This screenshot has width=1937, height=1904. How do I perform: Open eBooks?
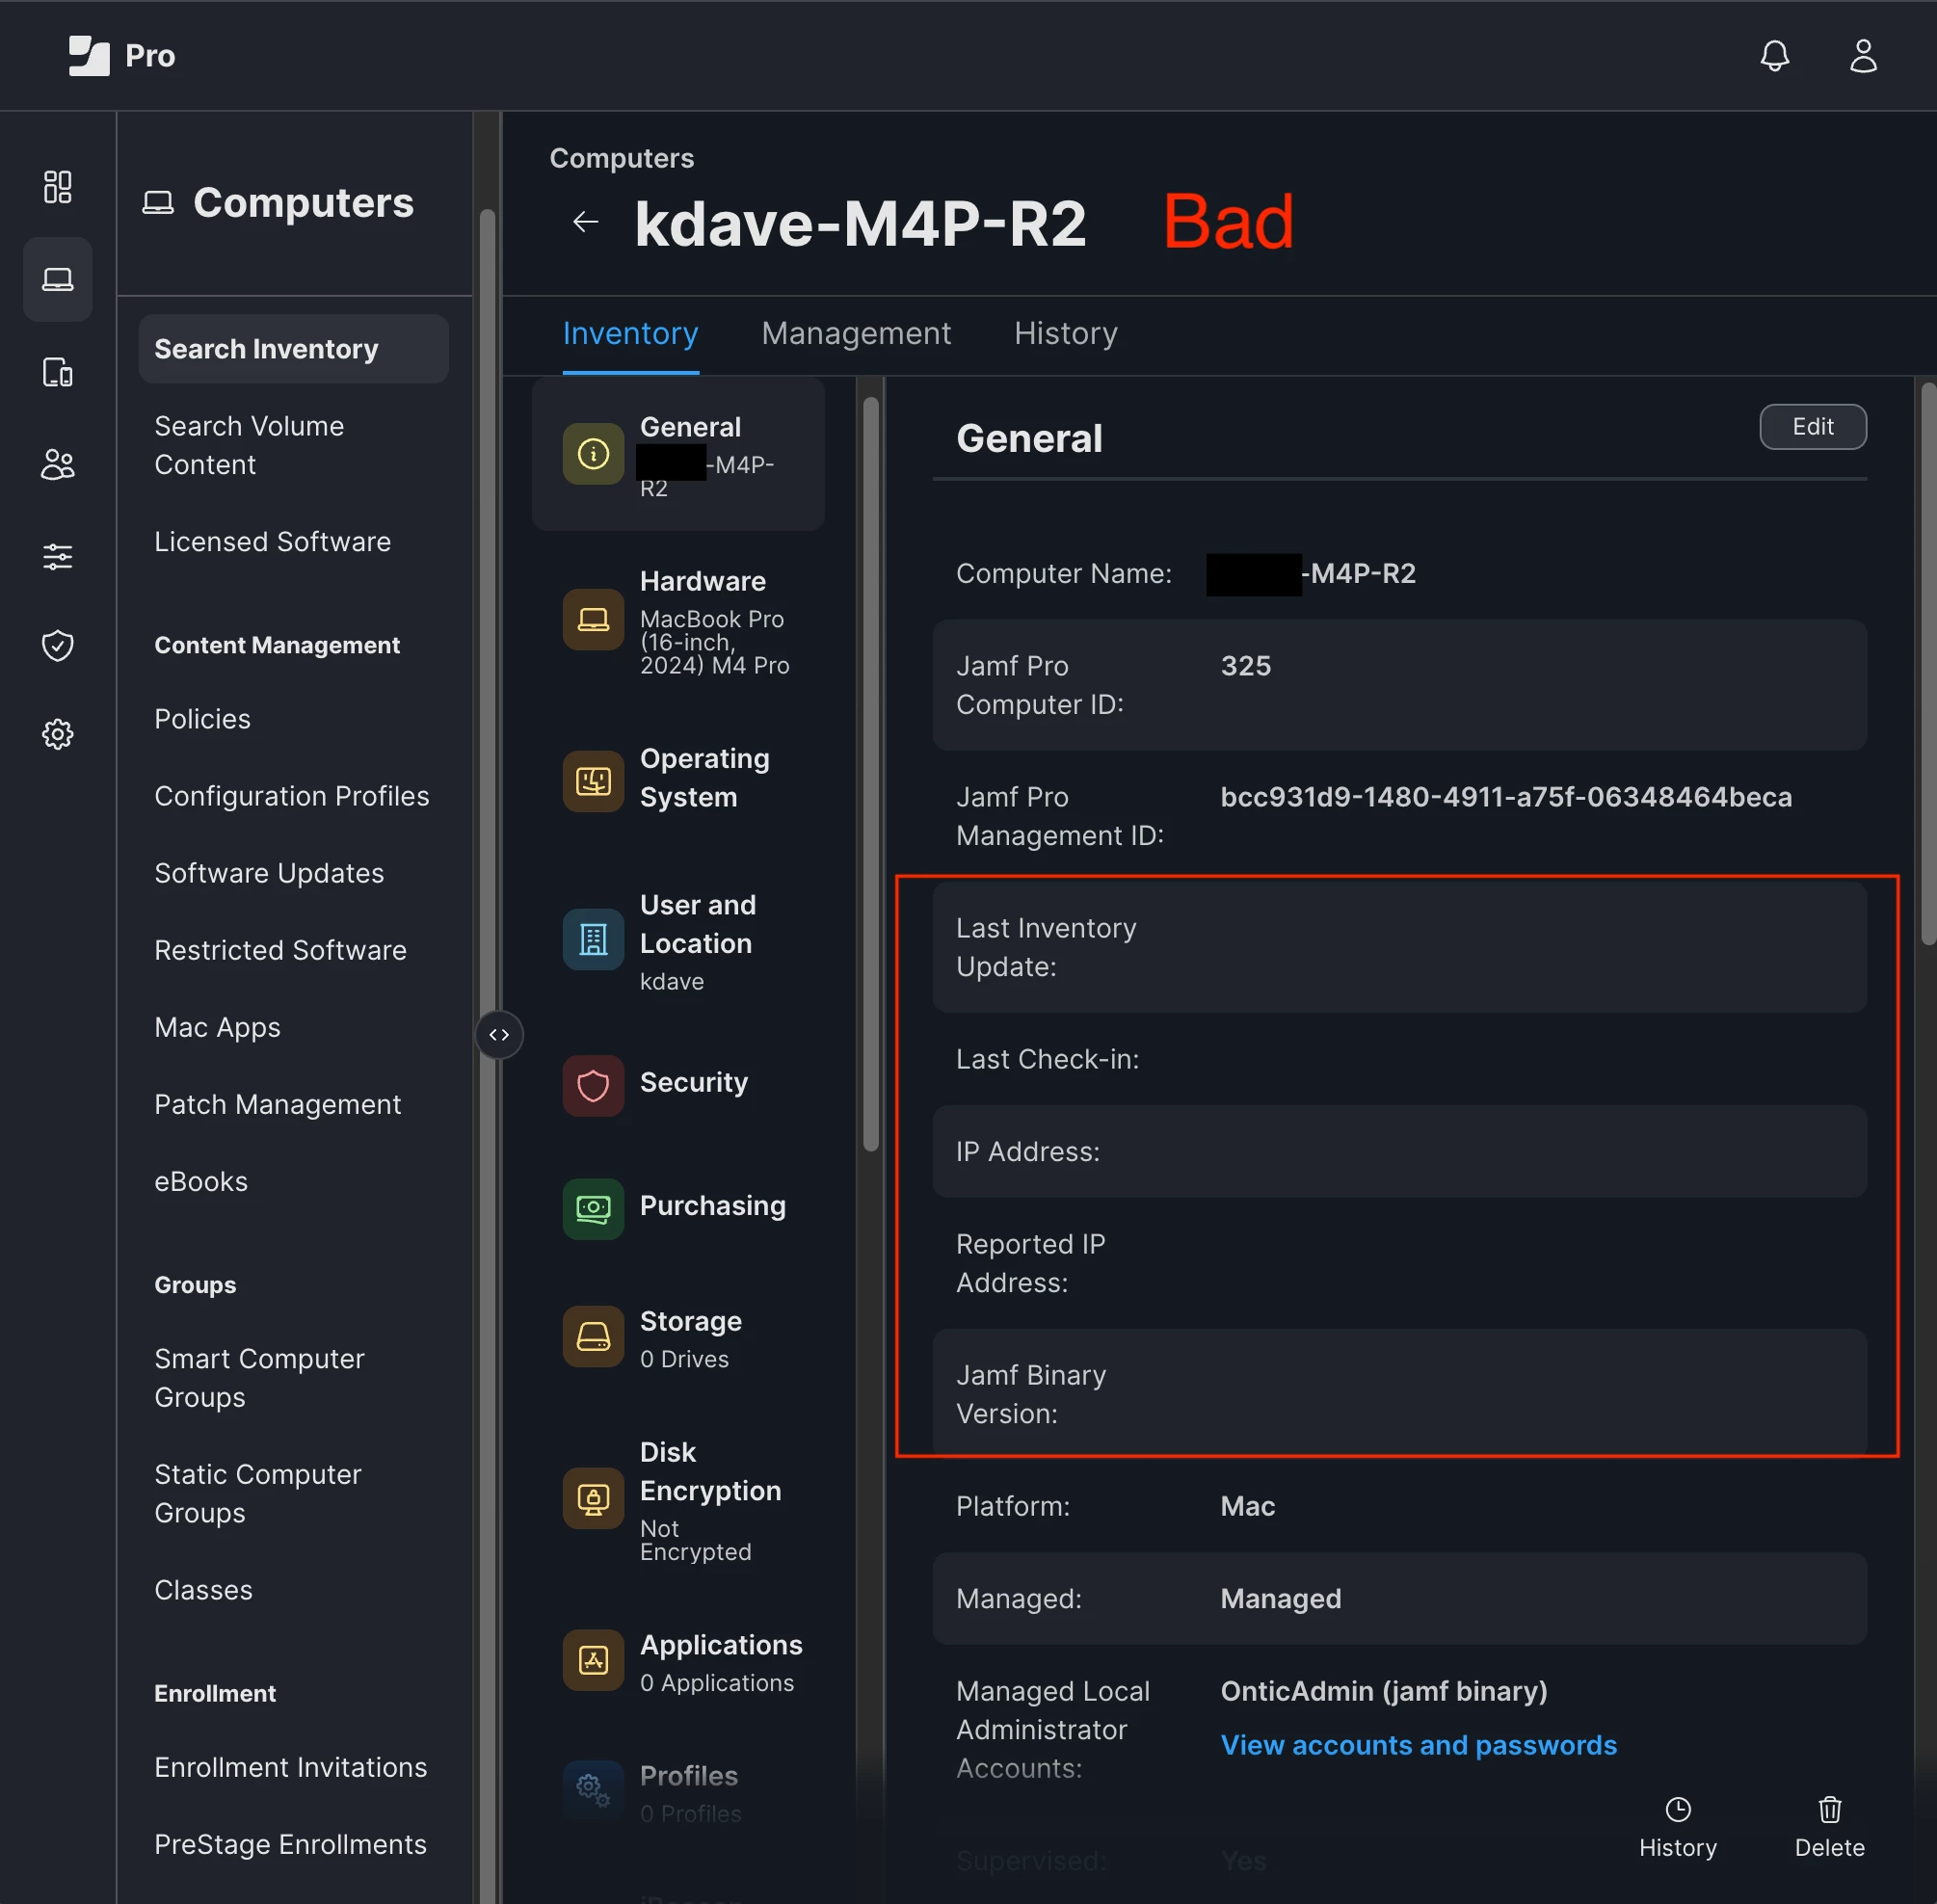pyautogui.click(x=201, y=1181)
